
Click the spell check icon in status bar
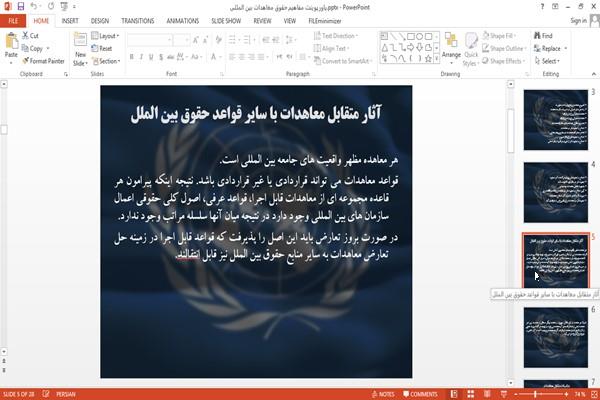46,394
